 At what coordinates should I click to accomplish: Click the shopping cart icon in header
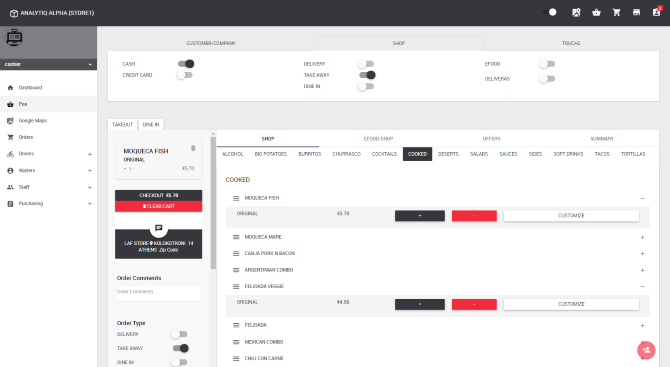pos(616,13)
